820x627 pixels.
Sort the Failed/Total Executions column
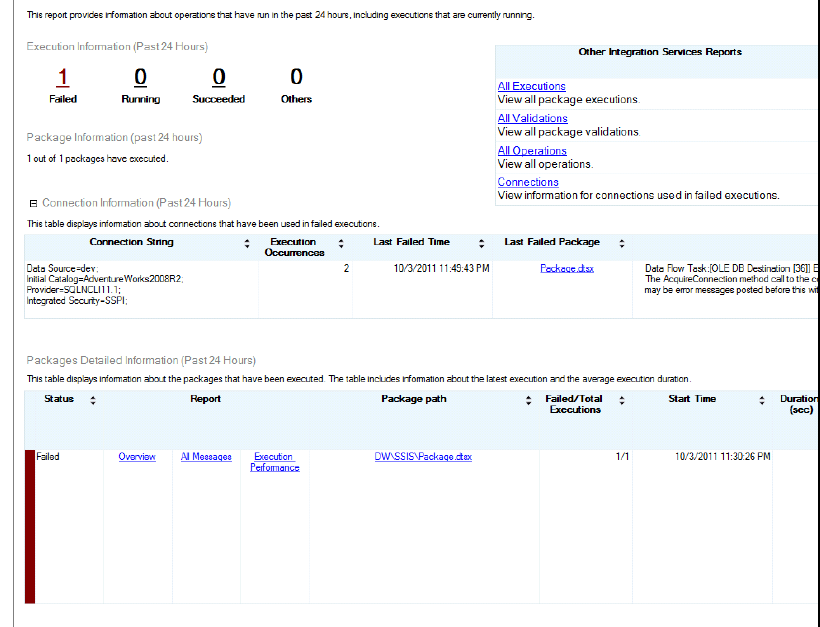(622, 401)
